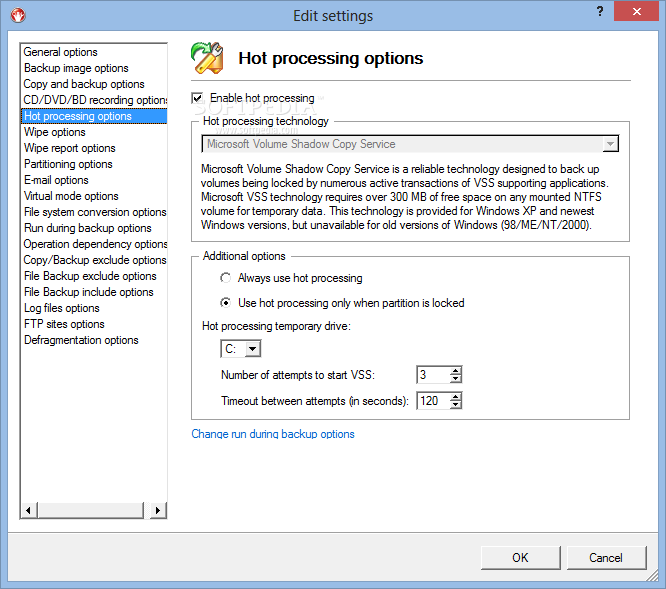
Task: Select Use hot processing only when partition is locked
Action: pyautogui.click(x=226, y=303)
